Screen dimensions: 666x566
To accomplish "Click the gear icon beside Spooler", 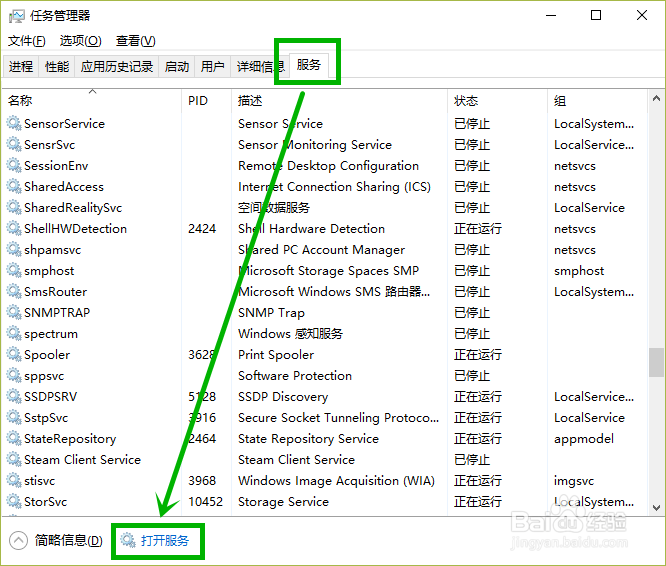I will (14, 355).
